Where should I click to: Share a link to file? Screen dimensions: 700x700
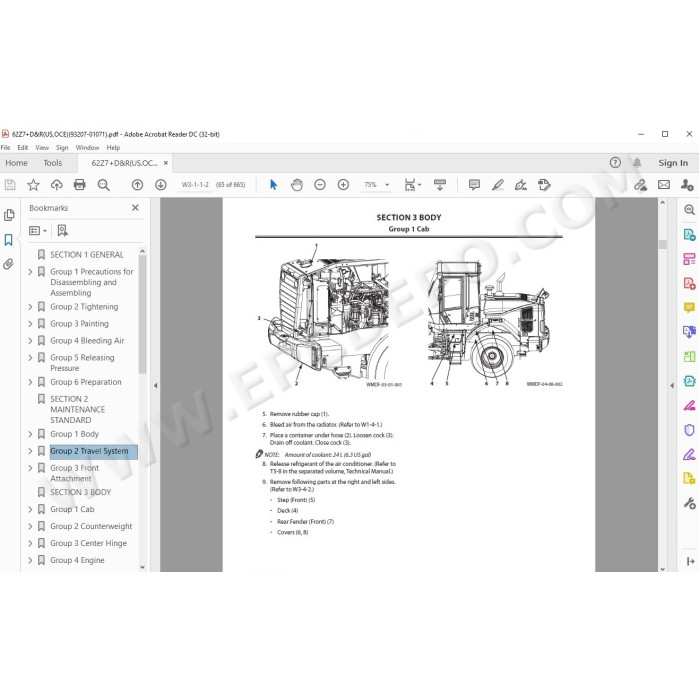click(x=641, y=185)
